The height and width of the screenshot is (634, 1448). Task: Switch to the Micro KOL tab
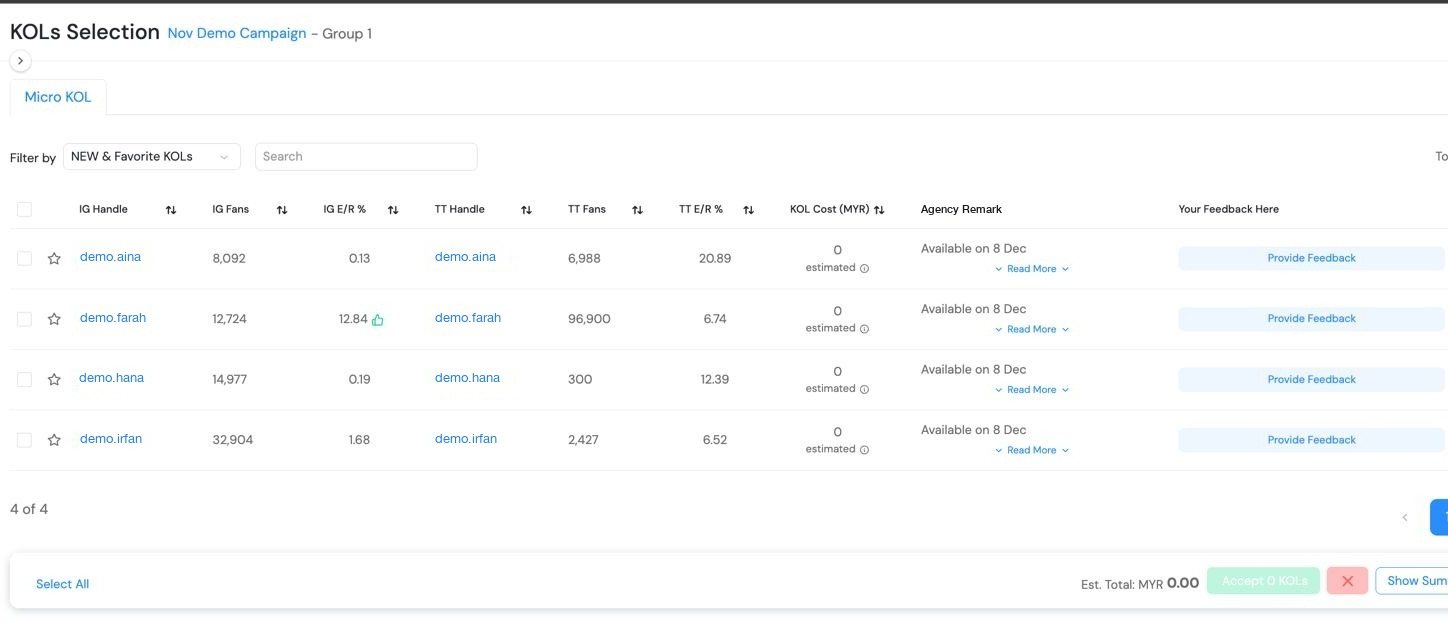[x=58, y=97]
